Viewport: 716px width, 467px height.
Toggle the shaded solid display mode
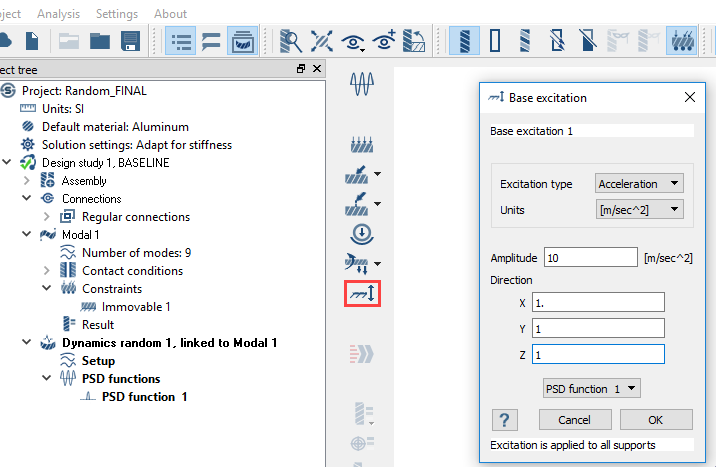(x=463, y=41)
